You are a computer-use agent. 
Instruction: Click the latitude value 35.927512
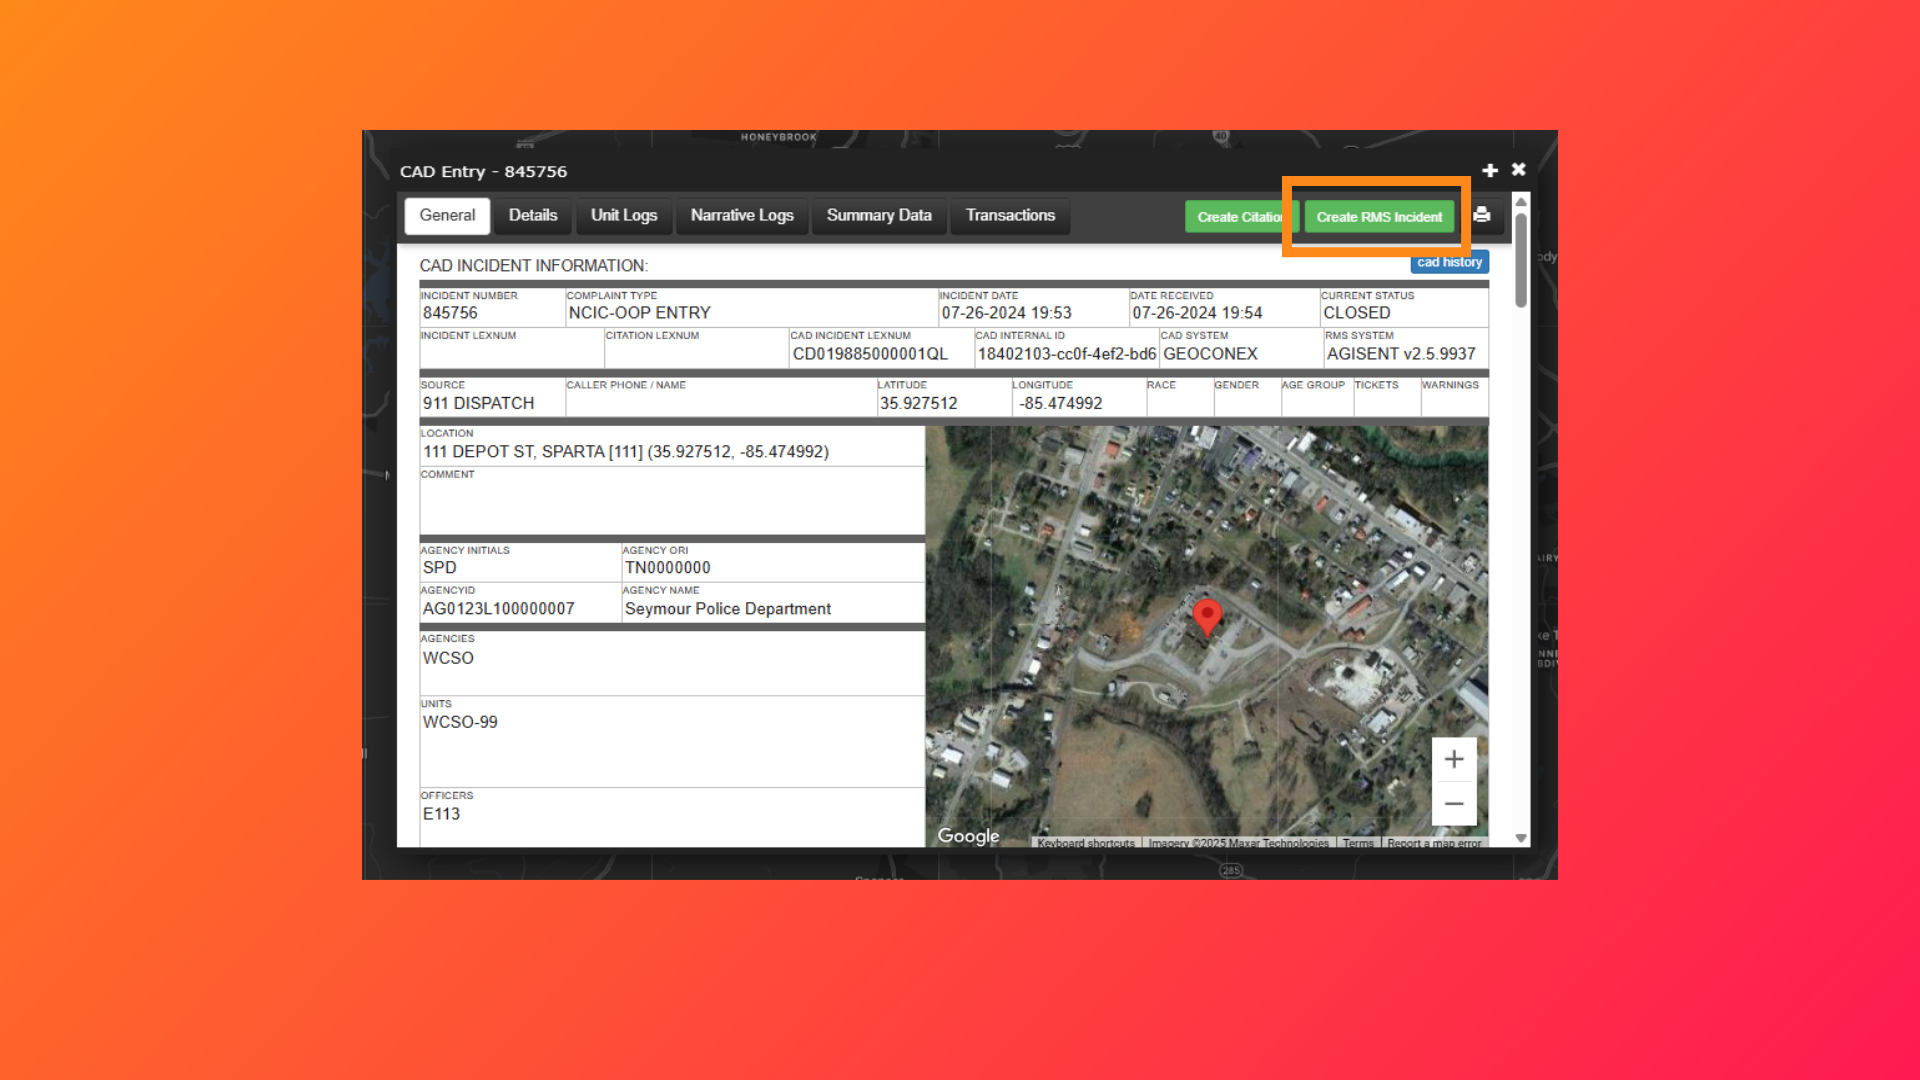918,403
